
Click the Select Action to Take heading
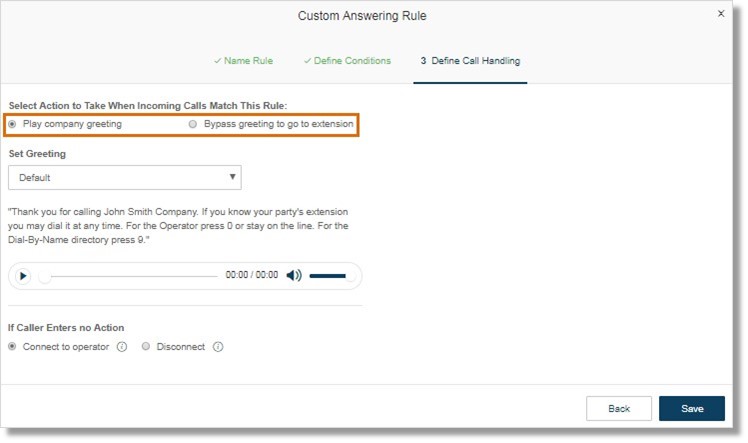[148, 105]
